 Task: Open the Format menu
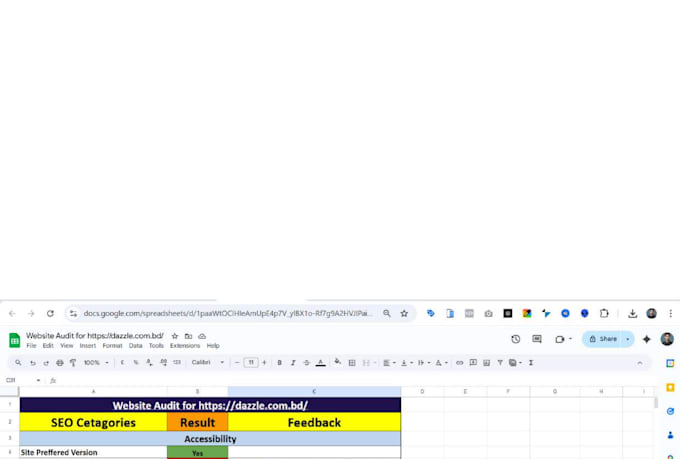click(112, 346)
